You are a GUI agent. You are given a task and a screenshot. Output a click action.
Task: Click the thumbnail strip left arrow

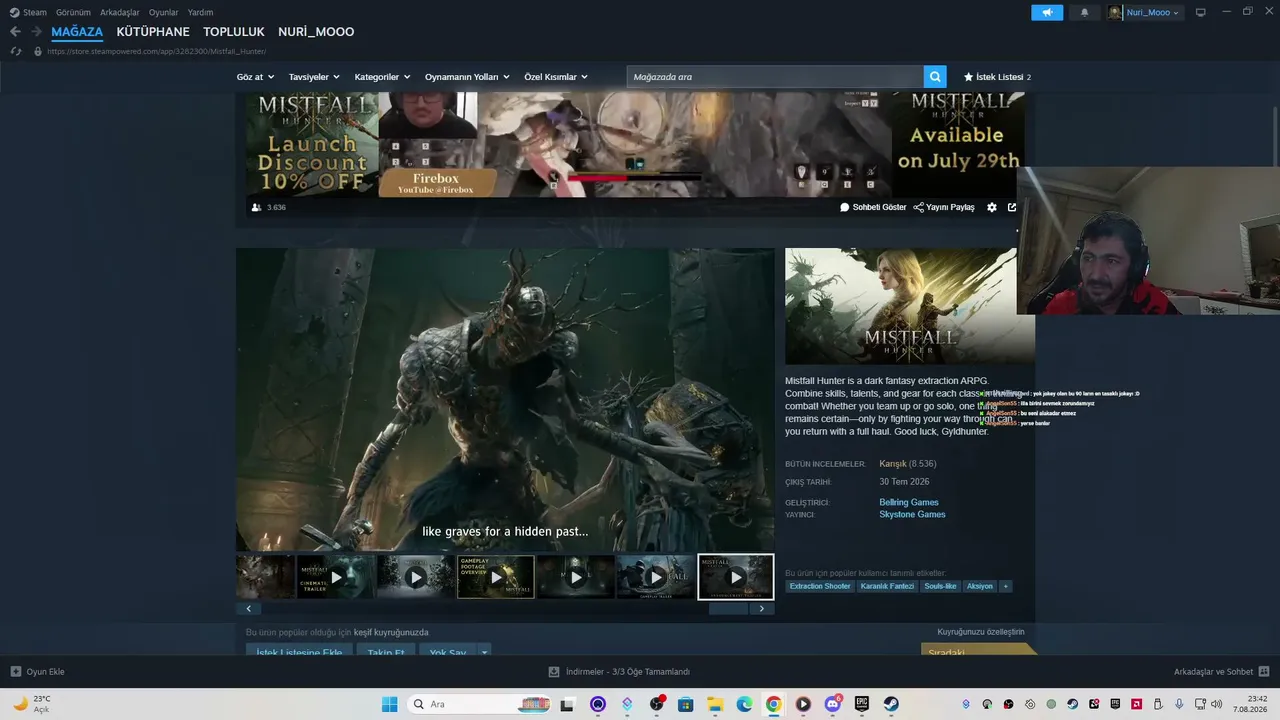248,608
